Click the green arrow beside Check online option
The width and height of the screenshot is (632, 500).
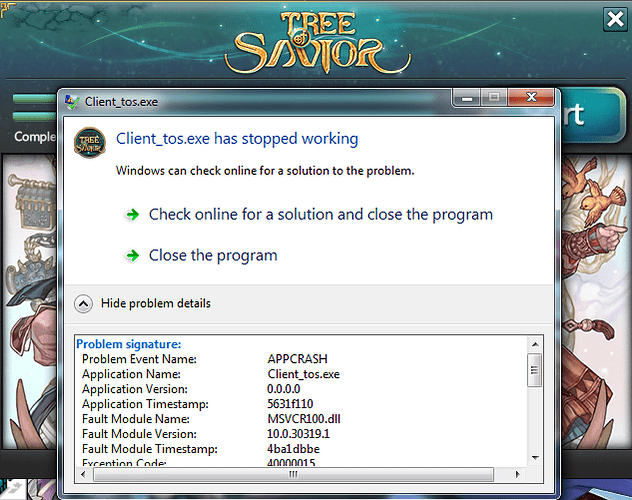131,215
